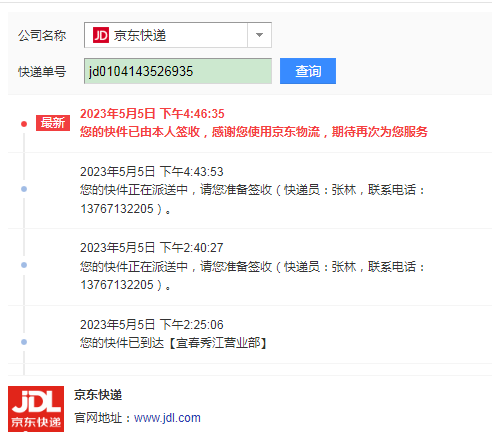Open the company name dropdown arrow
492x432 pixels.
point(259,35)
